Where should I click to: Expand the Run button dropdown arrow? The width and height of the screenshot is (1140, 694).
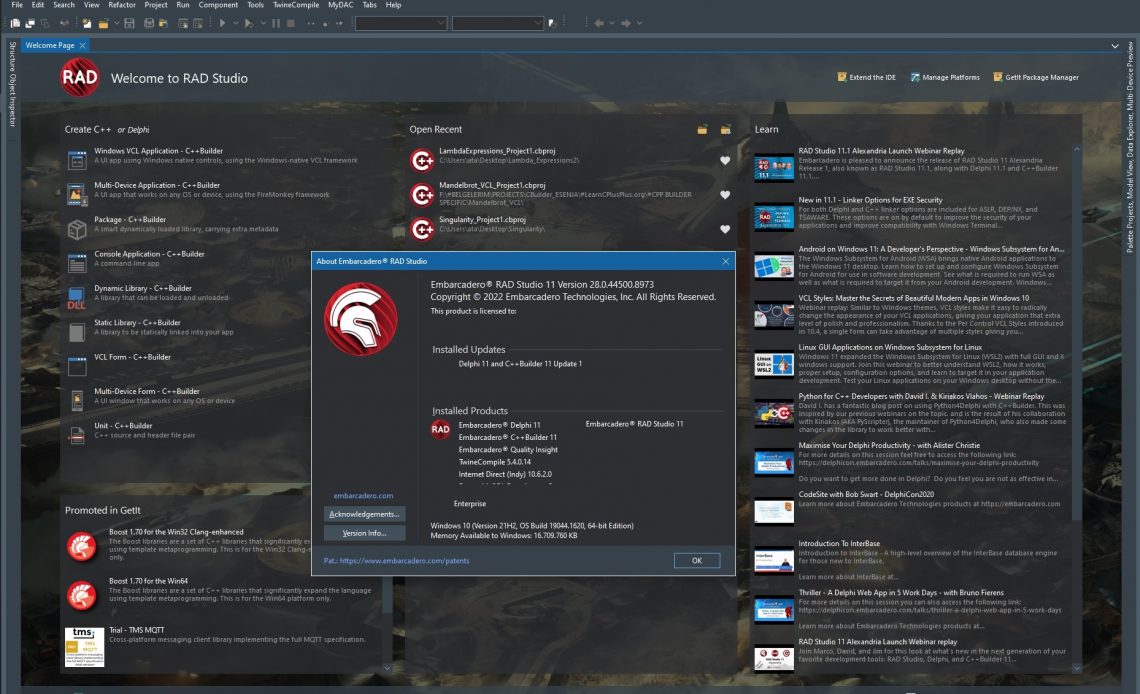[x=235, y=23]
